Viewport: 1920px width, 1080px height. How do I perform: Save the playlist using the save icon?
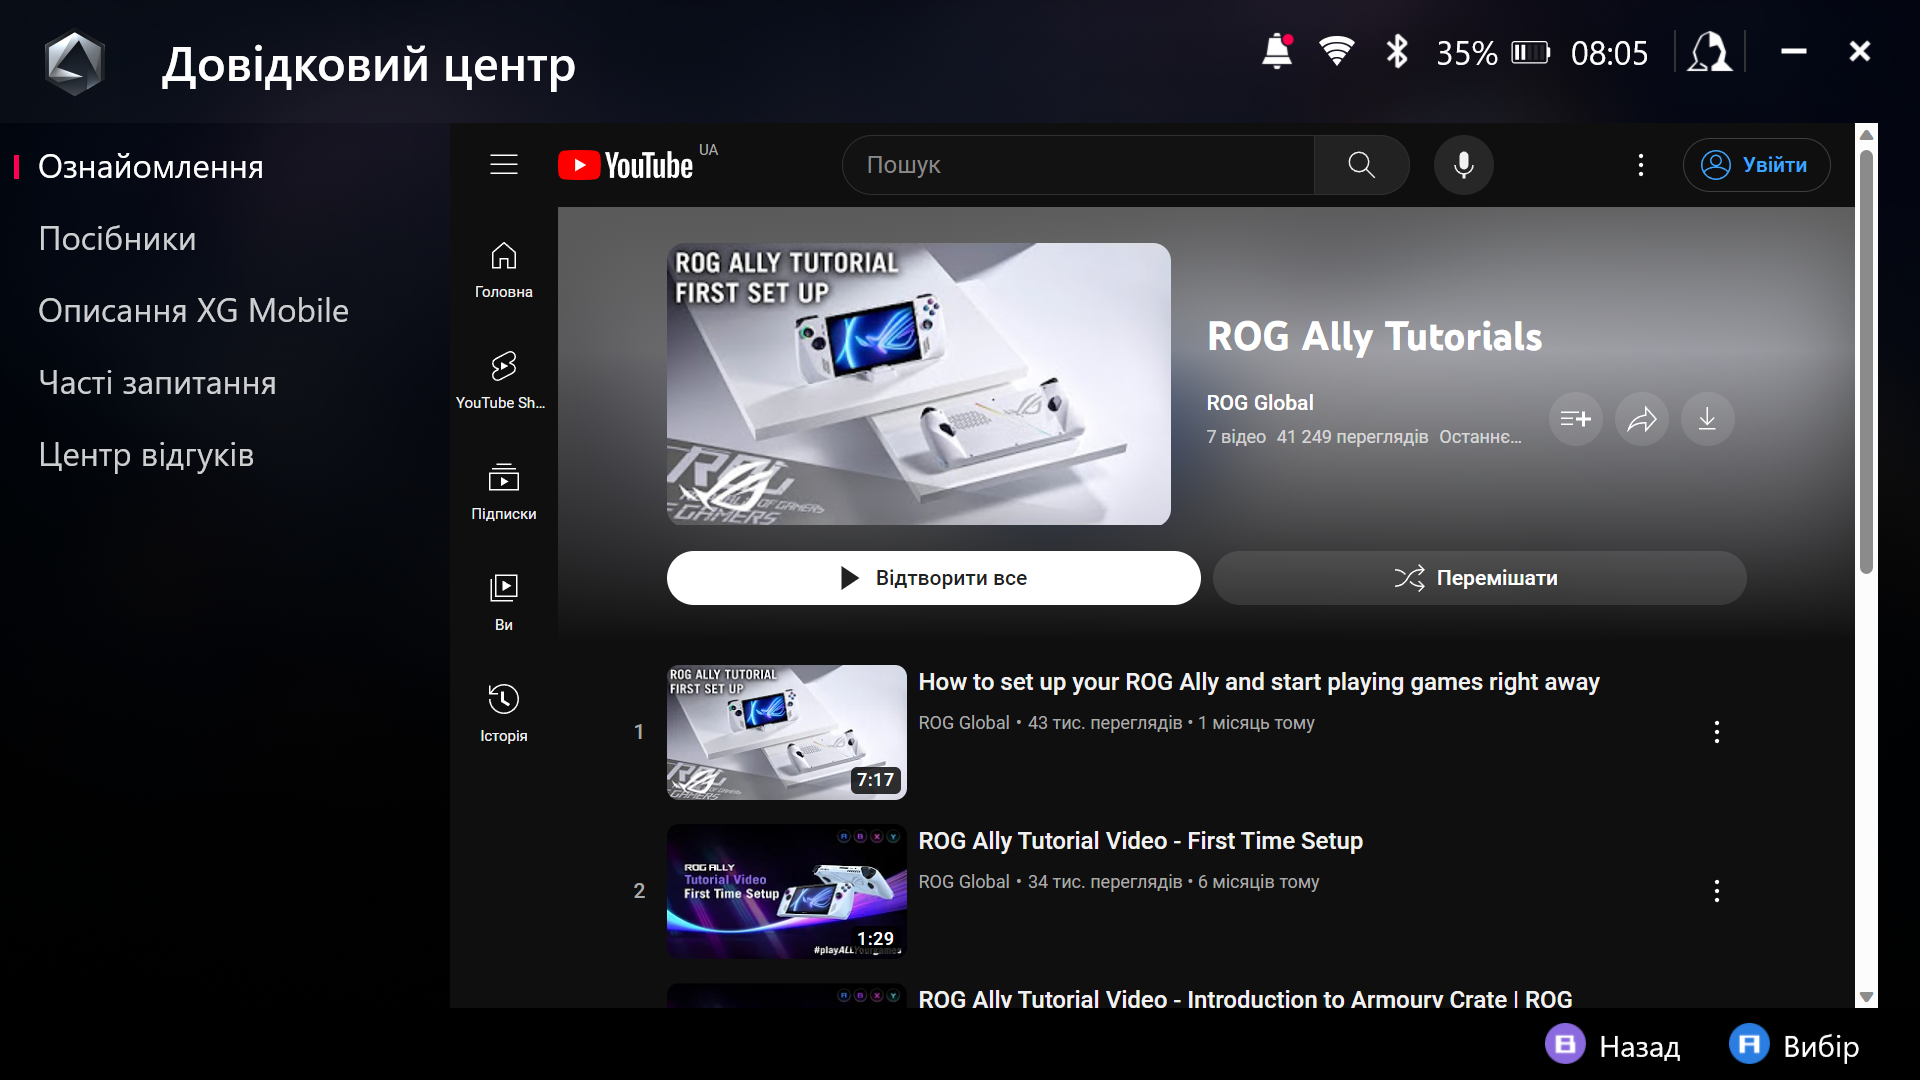coord(1575,419)
